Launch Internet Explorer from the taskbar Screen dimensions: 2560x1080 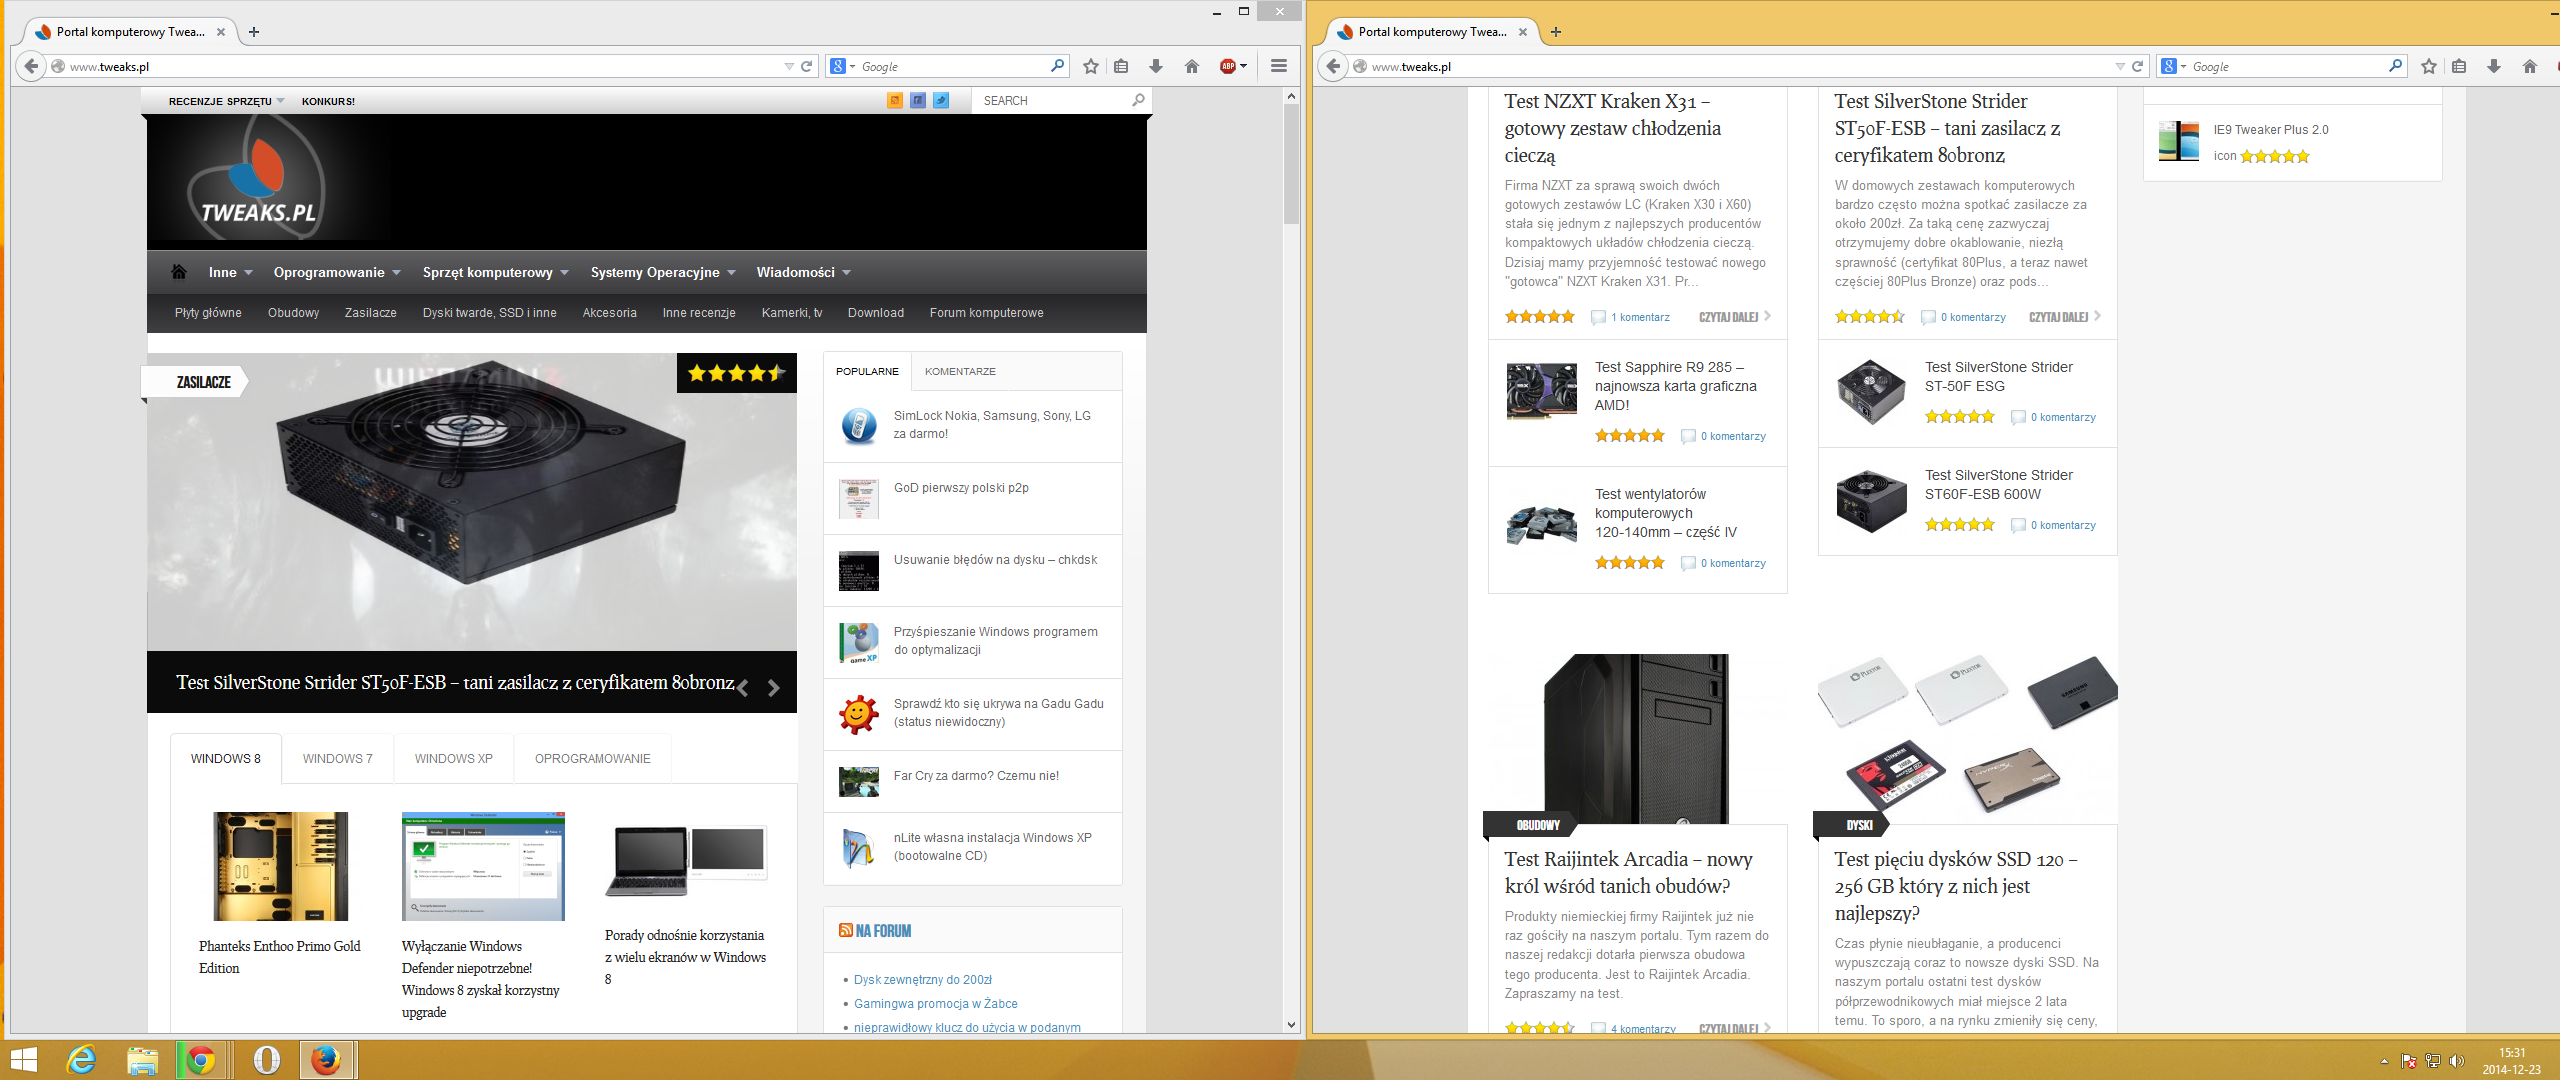tap(81, 1060)
